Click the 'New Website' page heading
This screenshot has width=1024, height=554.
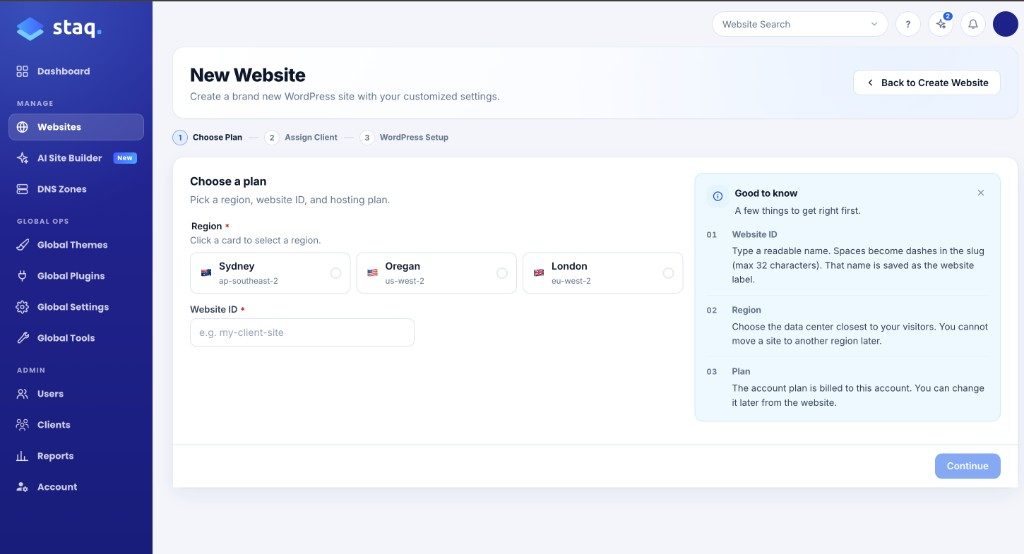click(x=248, y=75)
